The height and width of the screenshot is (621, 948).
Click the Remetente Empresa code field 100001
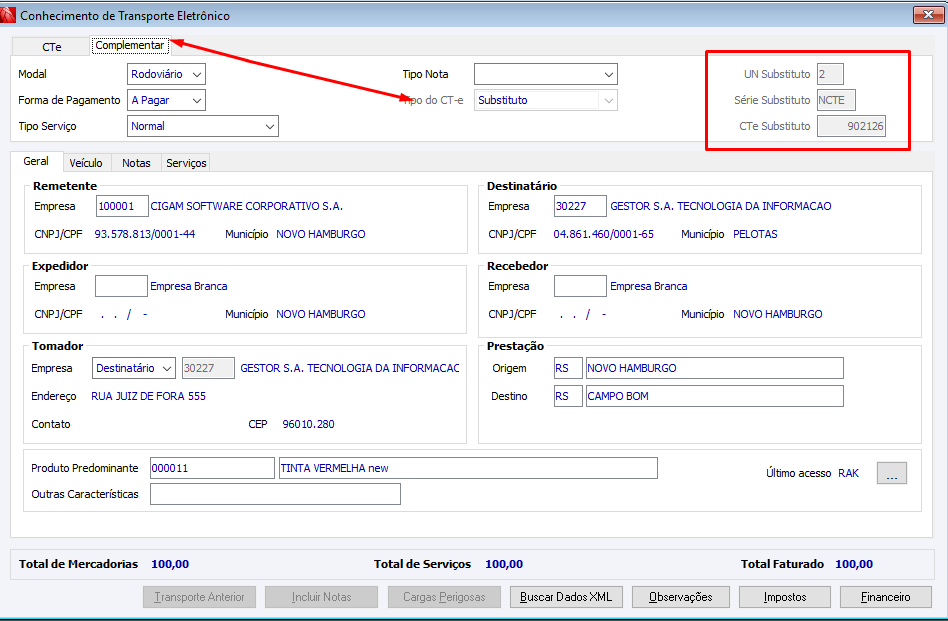122,206
